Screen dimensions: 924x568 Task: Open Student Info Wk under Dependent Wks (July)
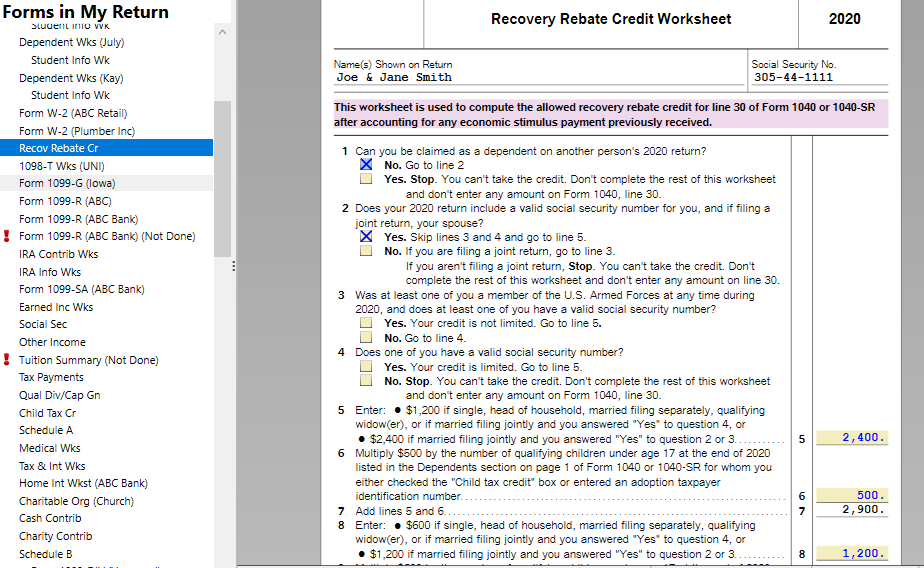tap(70, 60)
